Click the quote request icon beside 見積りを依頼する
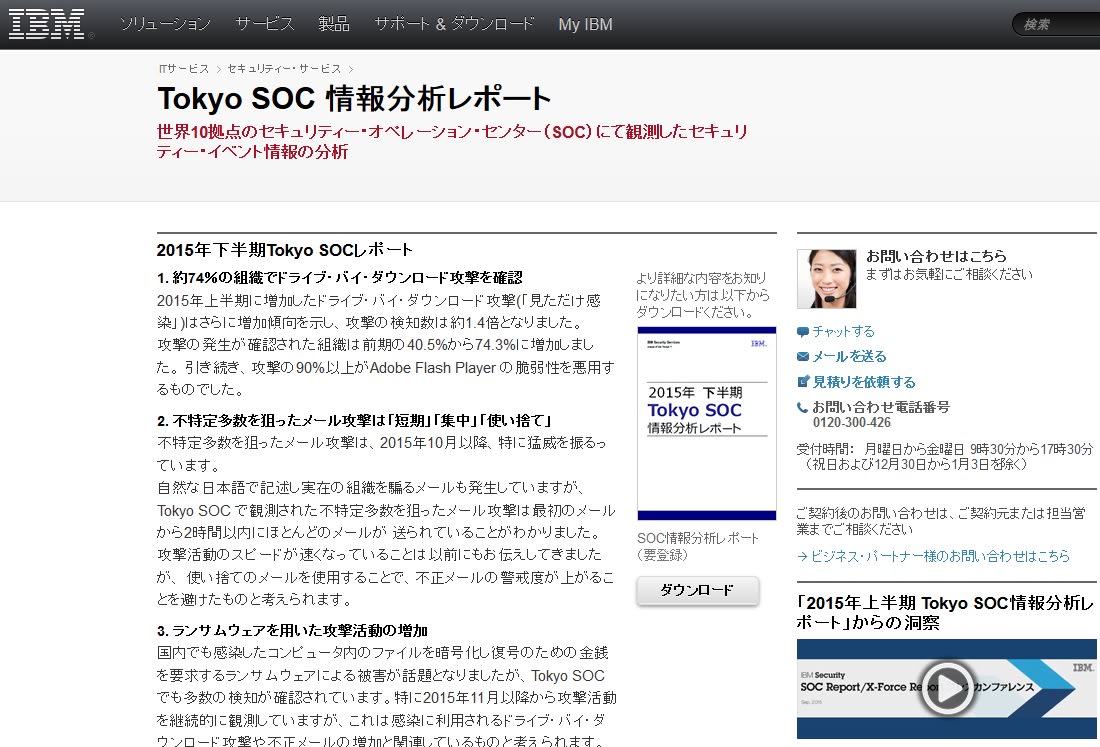 [x=803, y=382]
